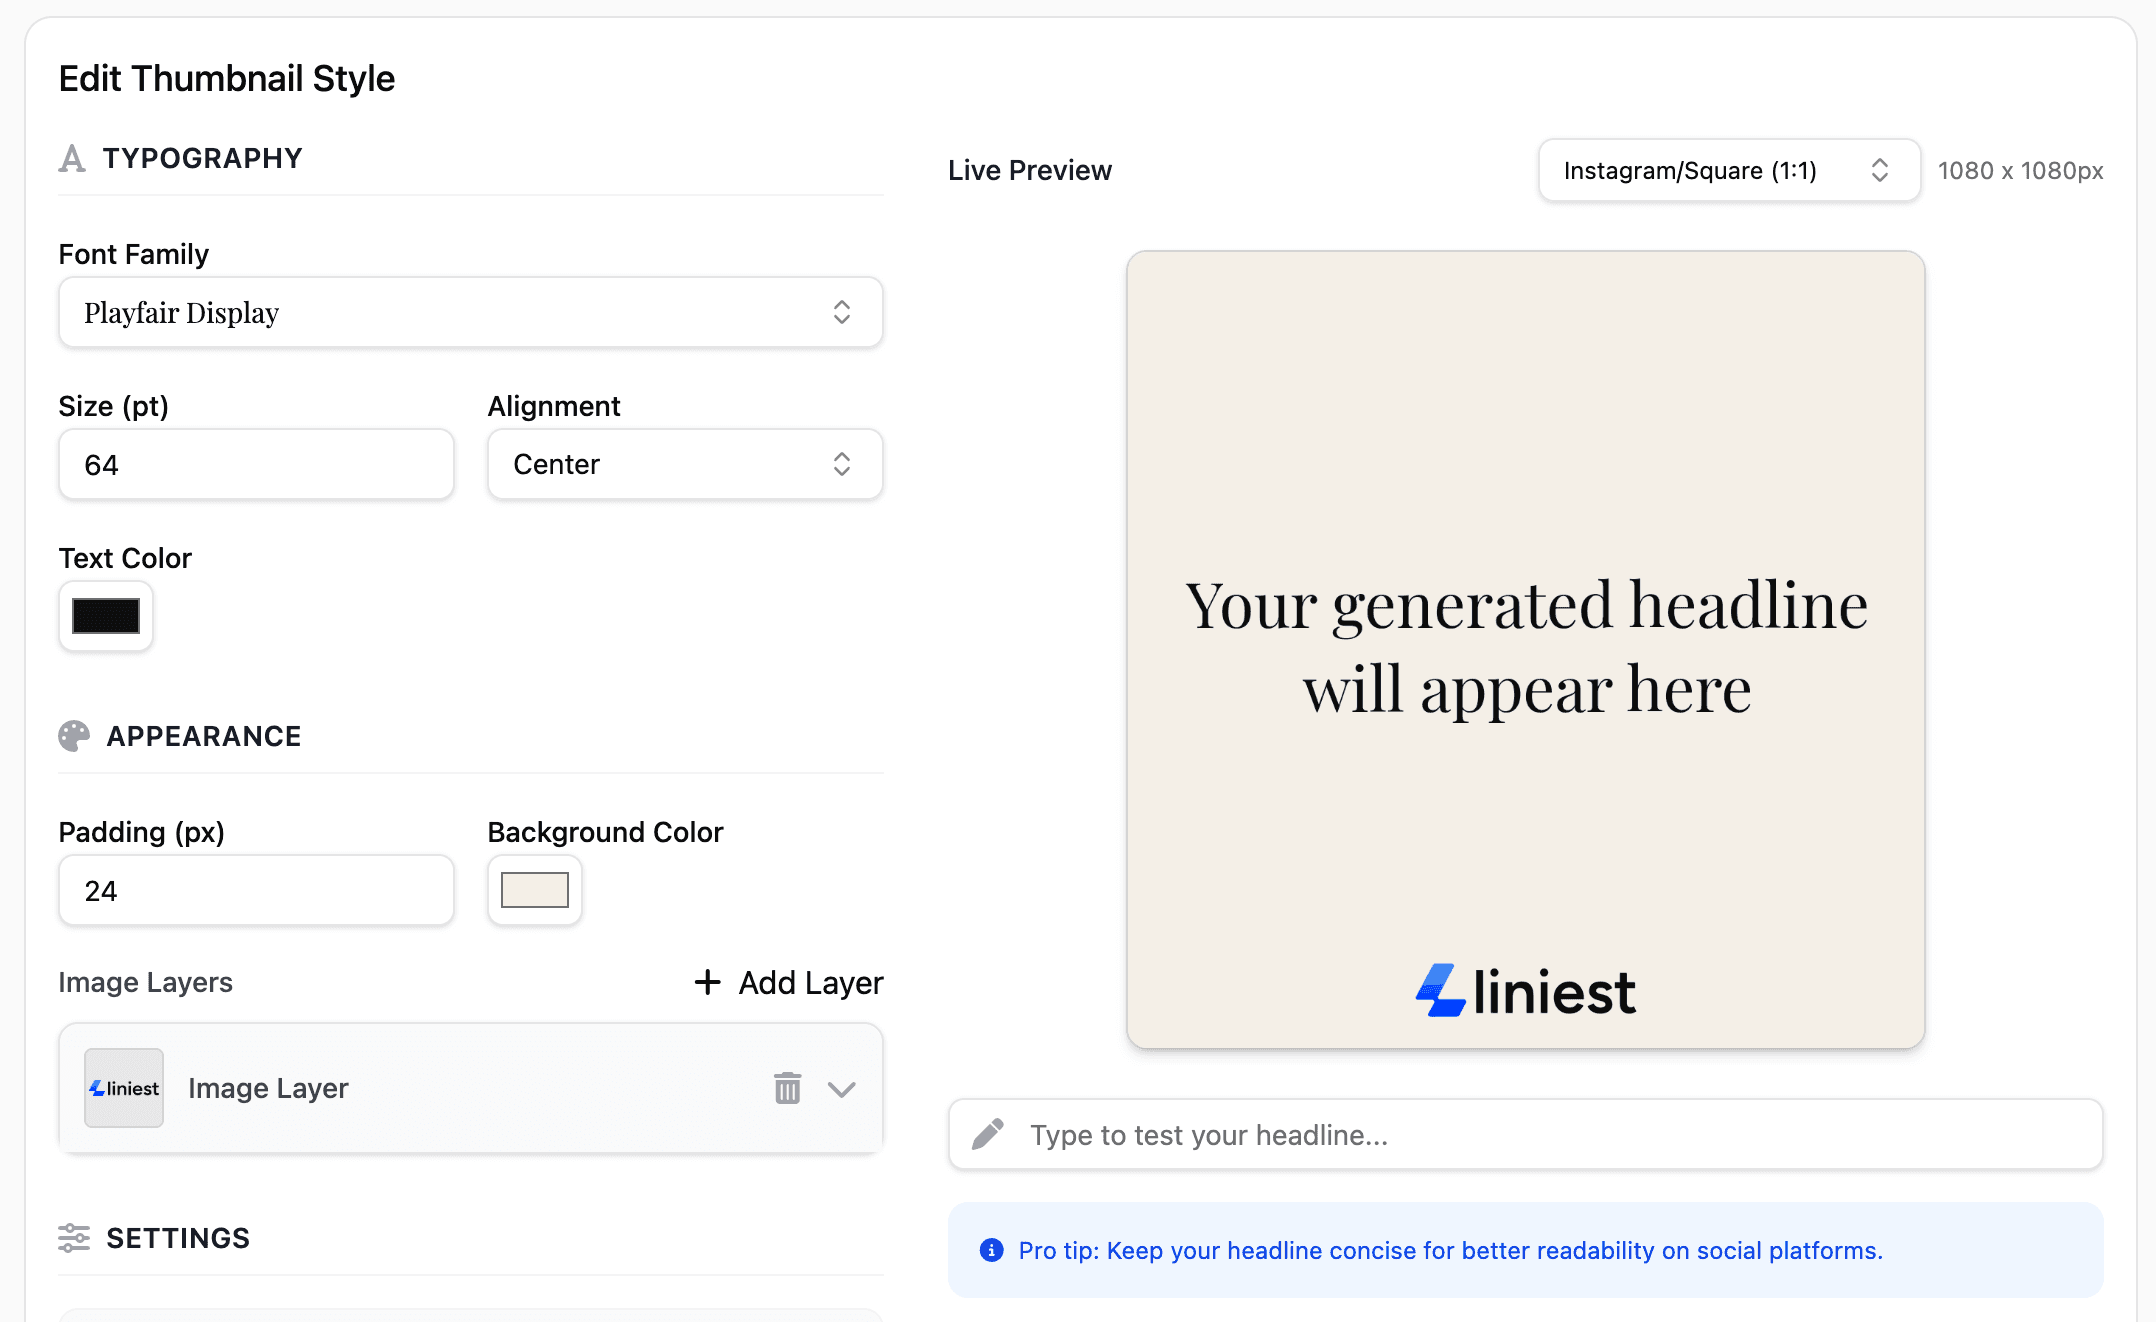Delete the Image Layer via trash icon

pyautogui.click(x=788, y=1088)
